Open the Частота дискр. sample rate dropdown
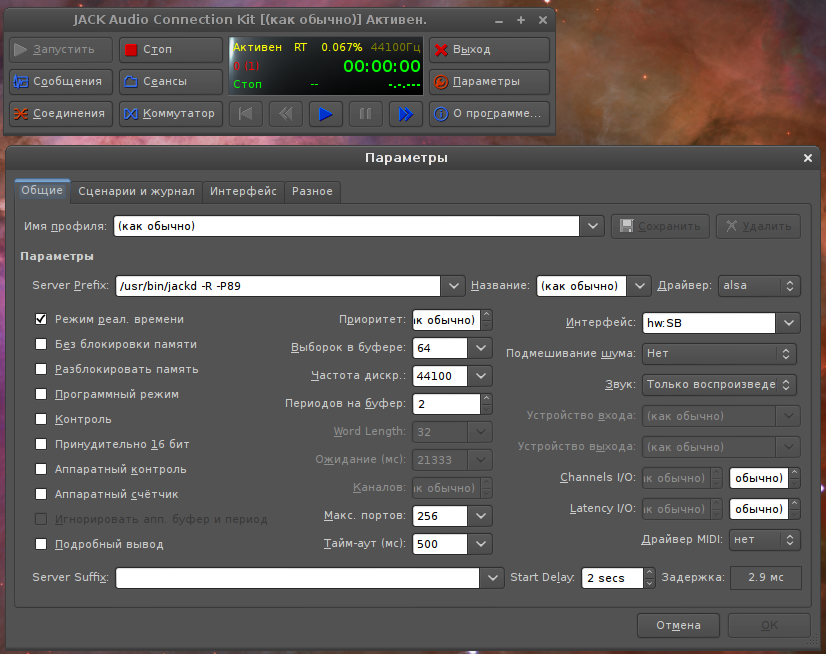Screen dimensions: 826x654 coord(481,376)
